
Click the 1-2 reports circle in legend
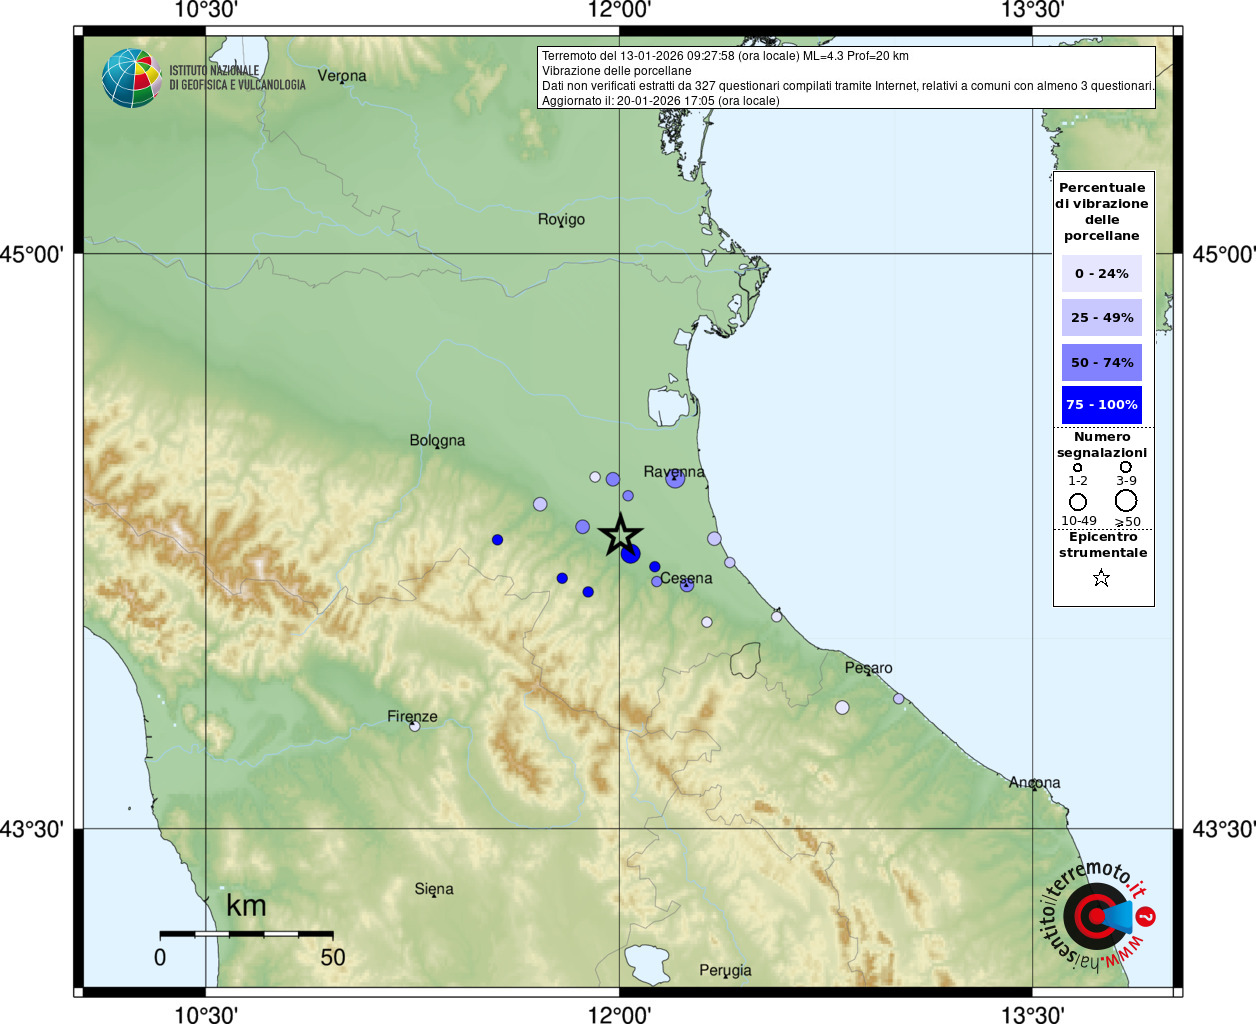(x=1077, y=467)
